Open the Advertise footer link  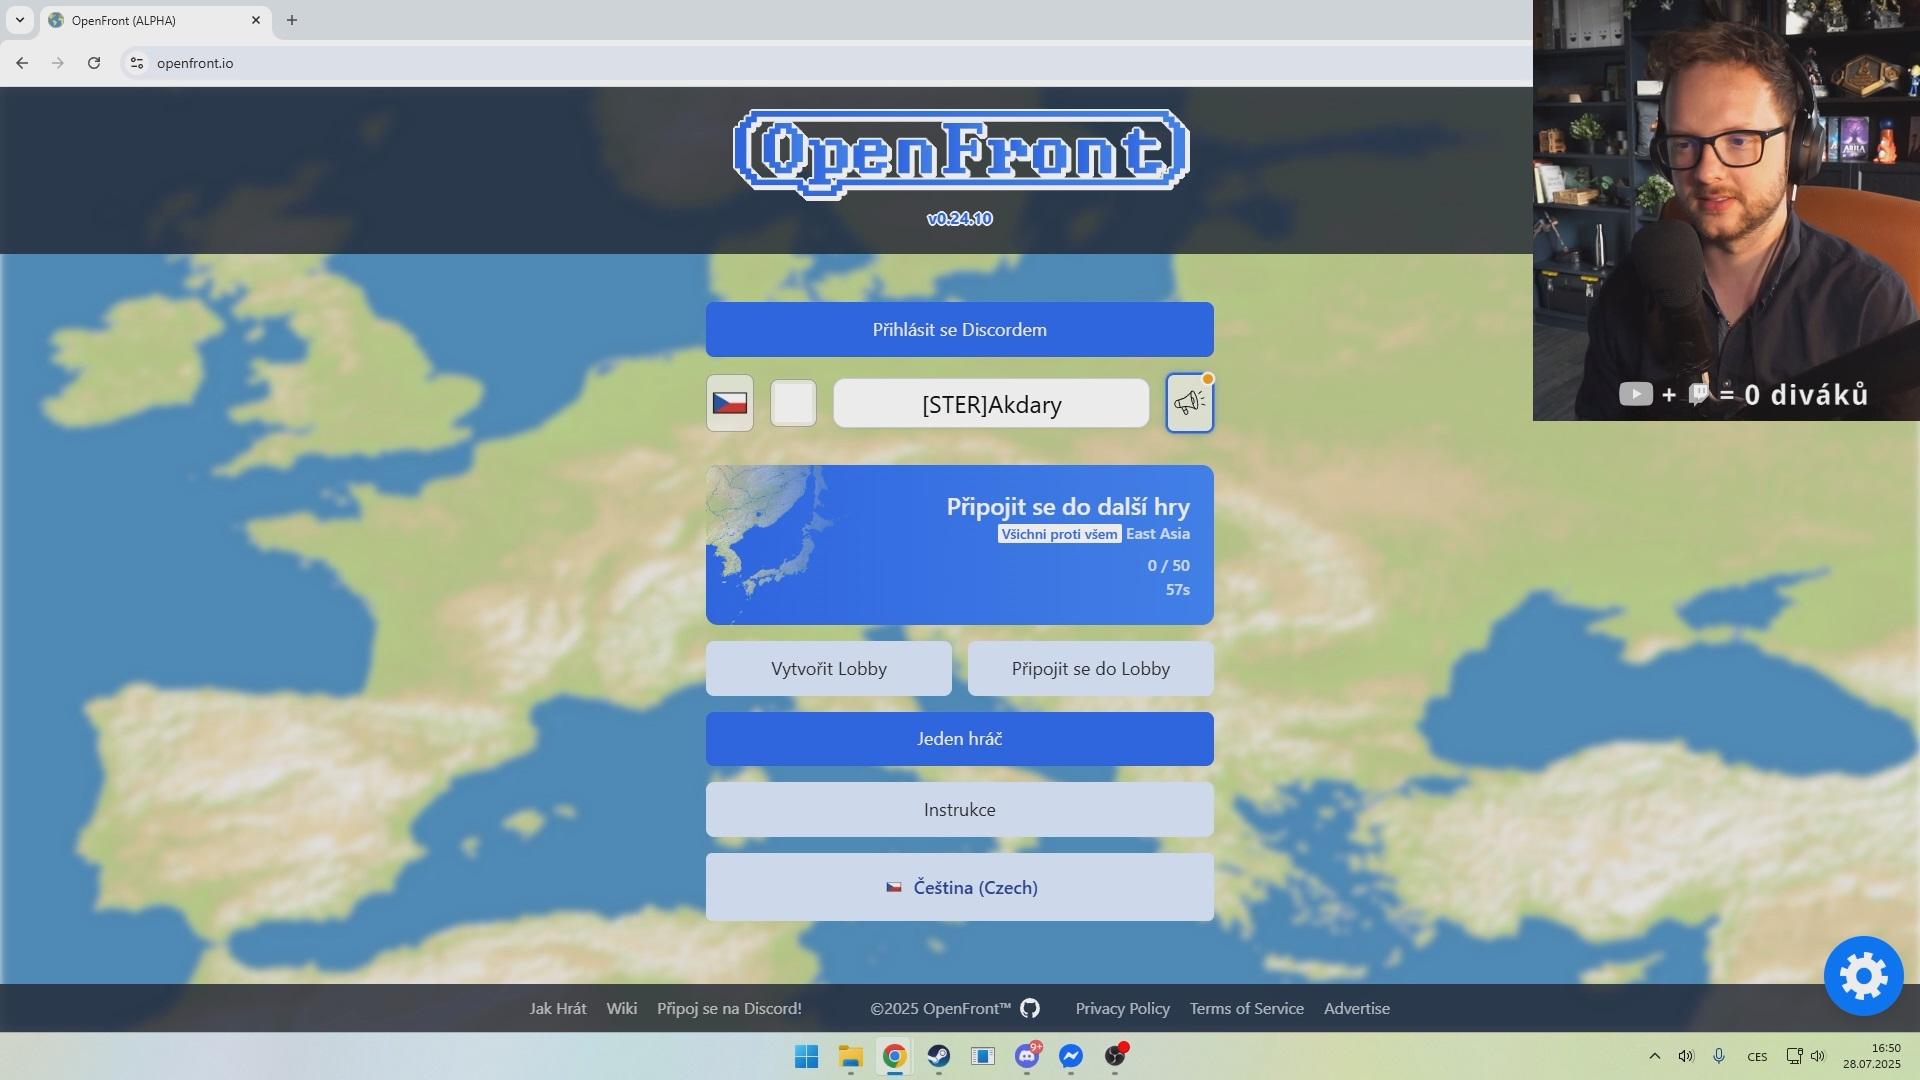(x=1356, y=1008)
